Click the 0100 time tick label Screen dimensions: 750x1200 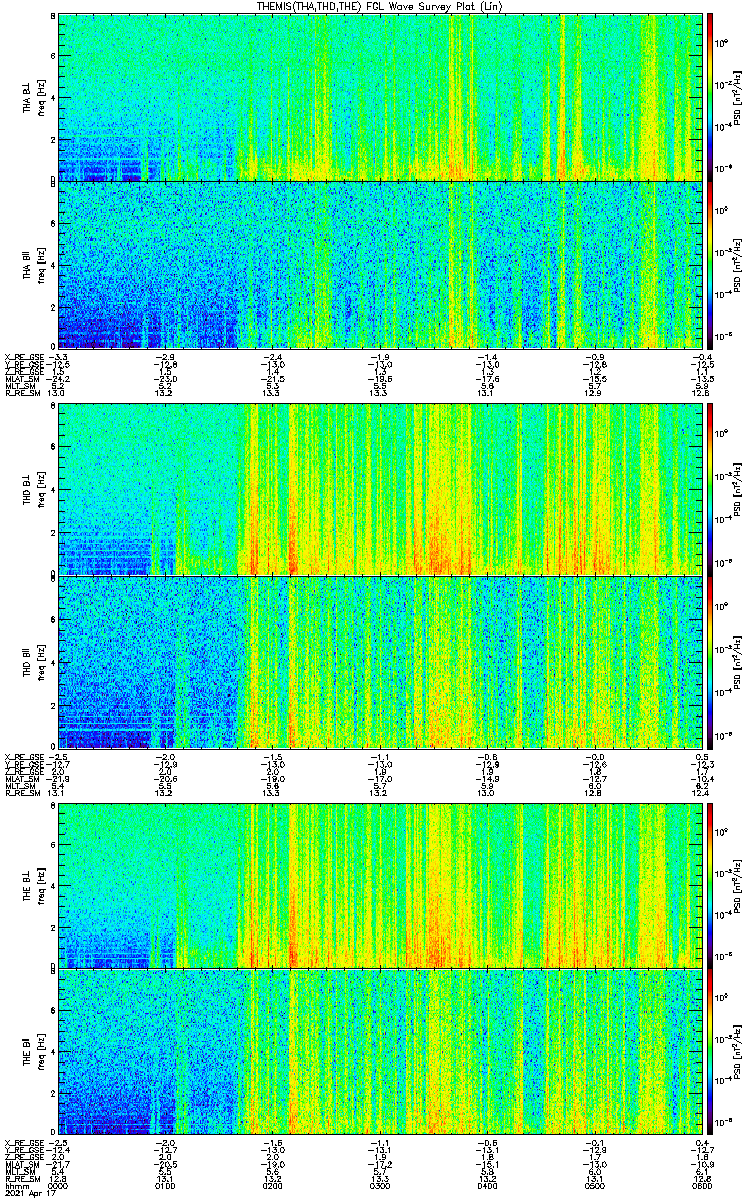point(164,1184)
